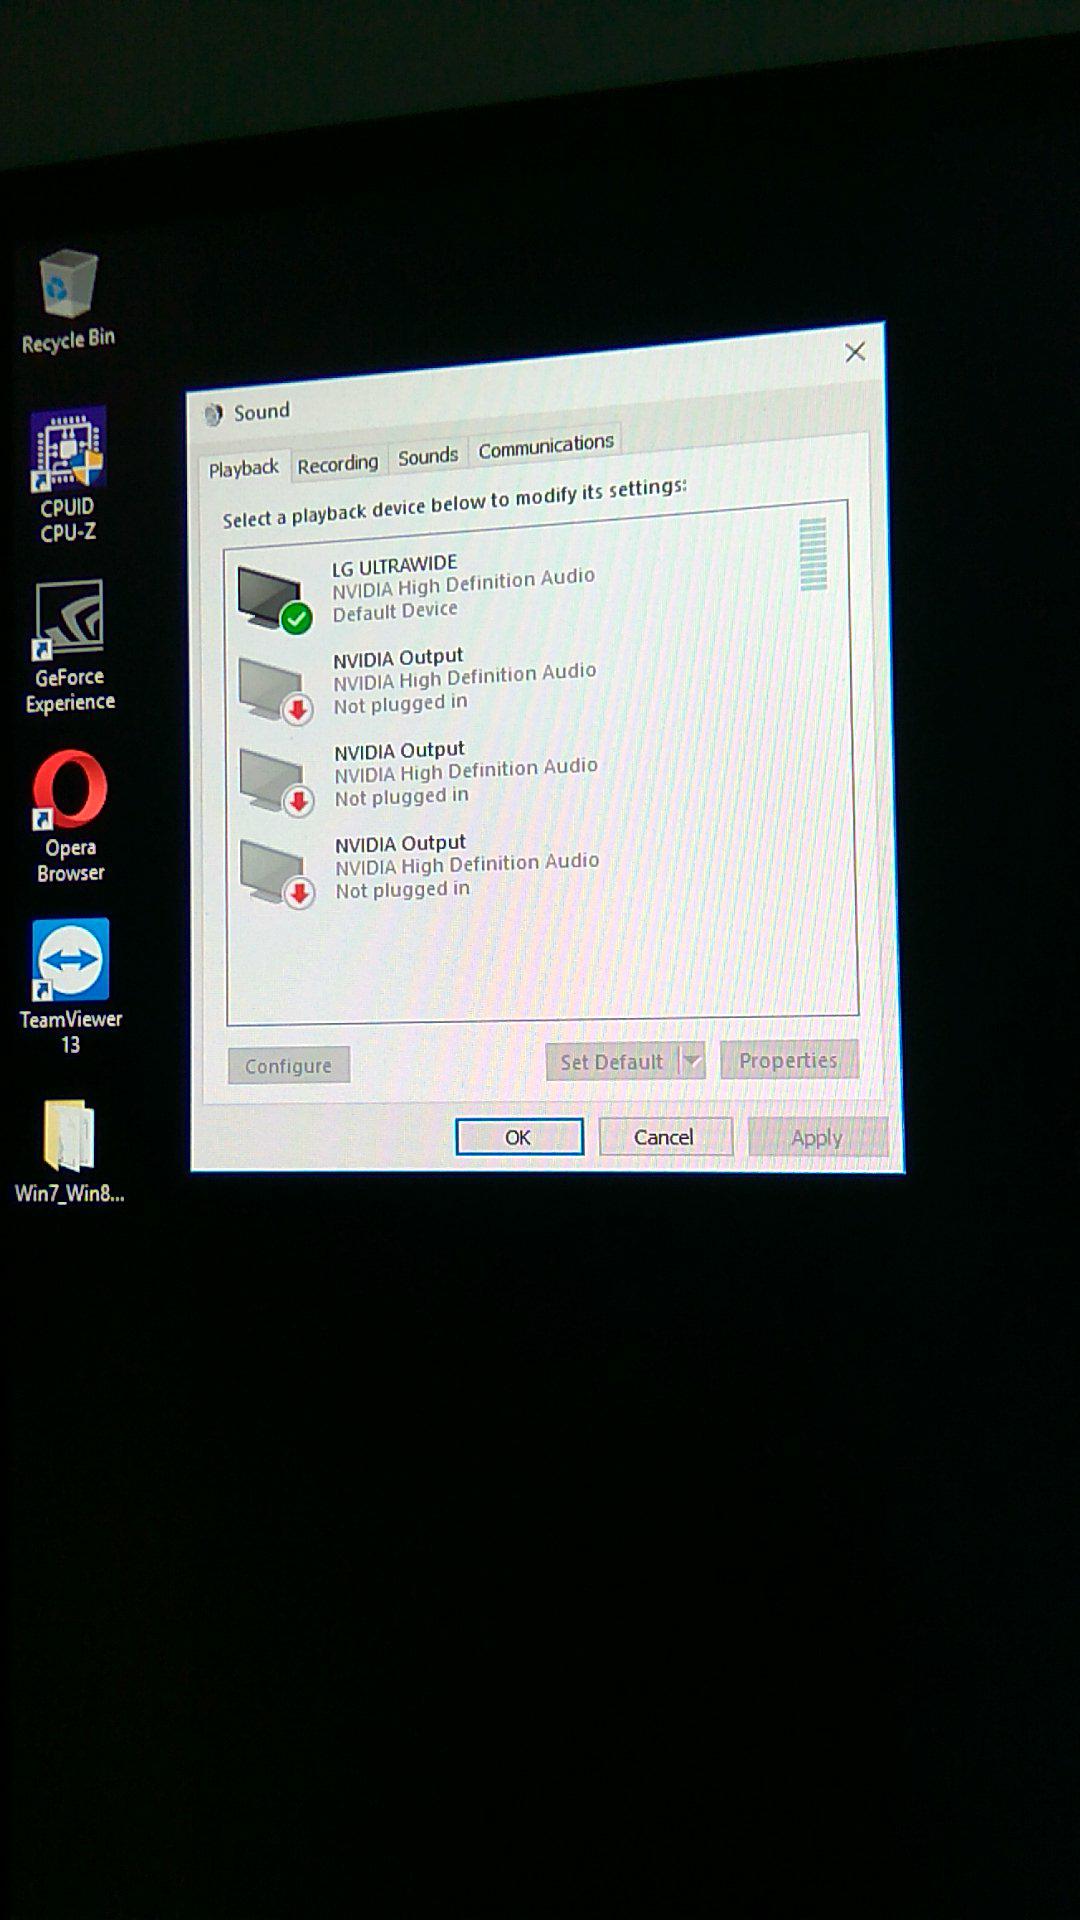Launch the CPUID CPU-Z shortcut
Image resolution: width=1080 pixels, height=1920 pixels.
(68, 475)
